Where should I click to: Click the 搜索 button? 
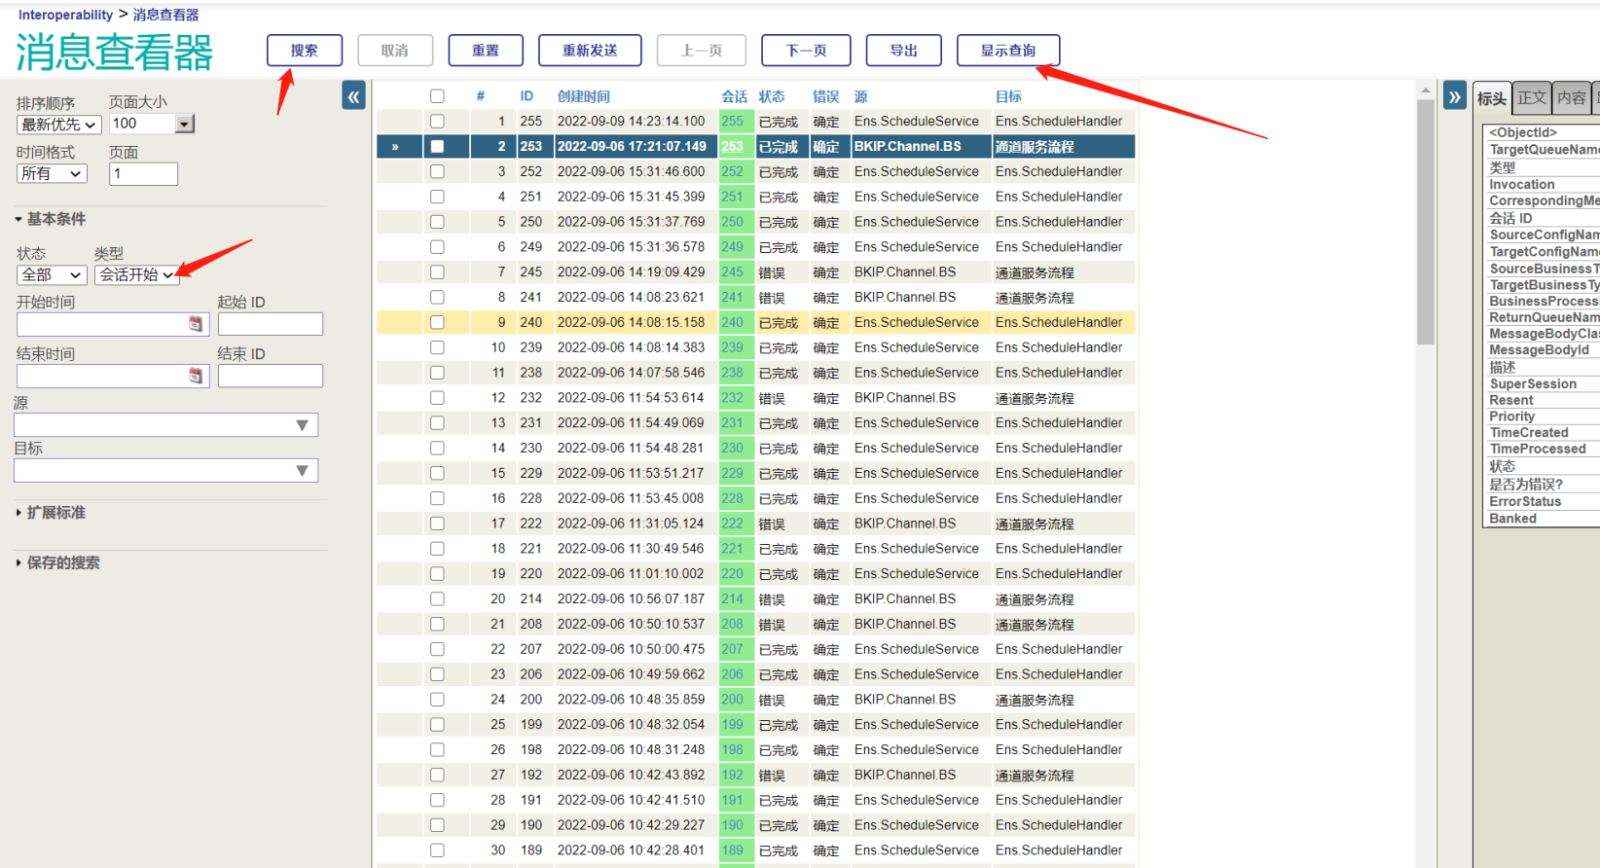pos(304,50)
